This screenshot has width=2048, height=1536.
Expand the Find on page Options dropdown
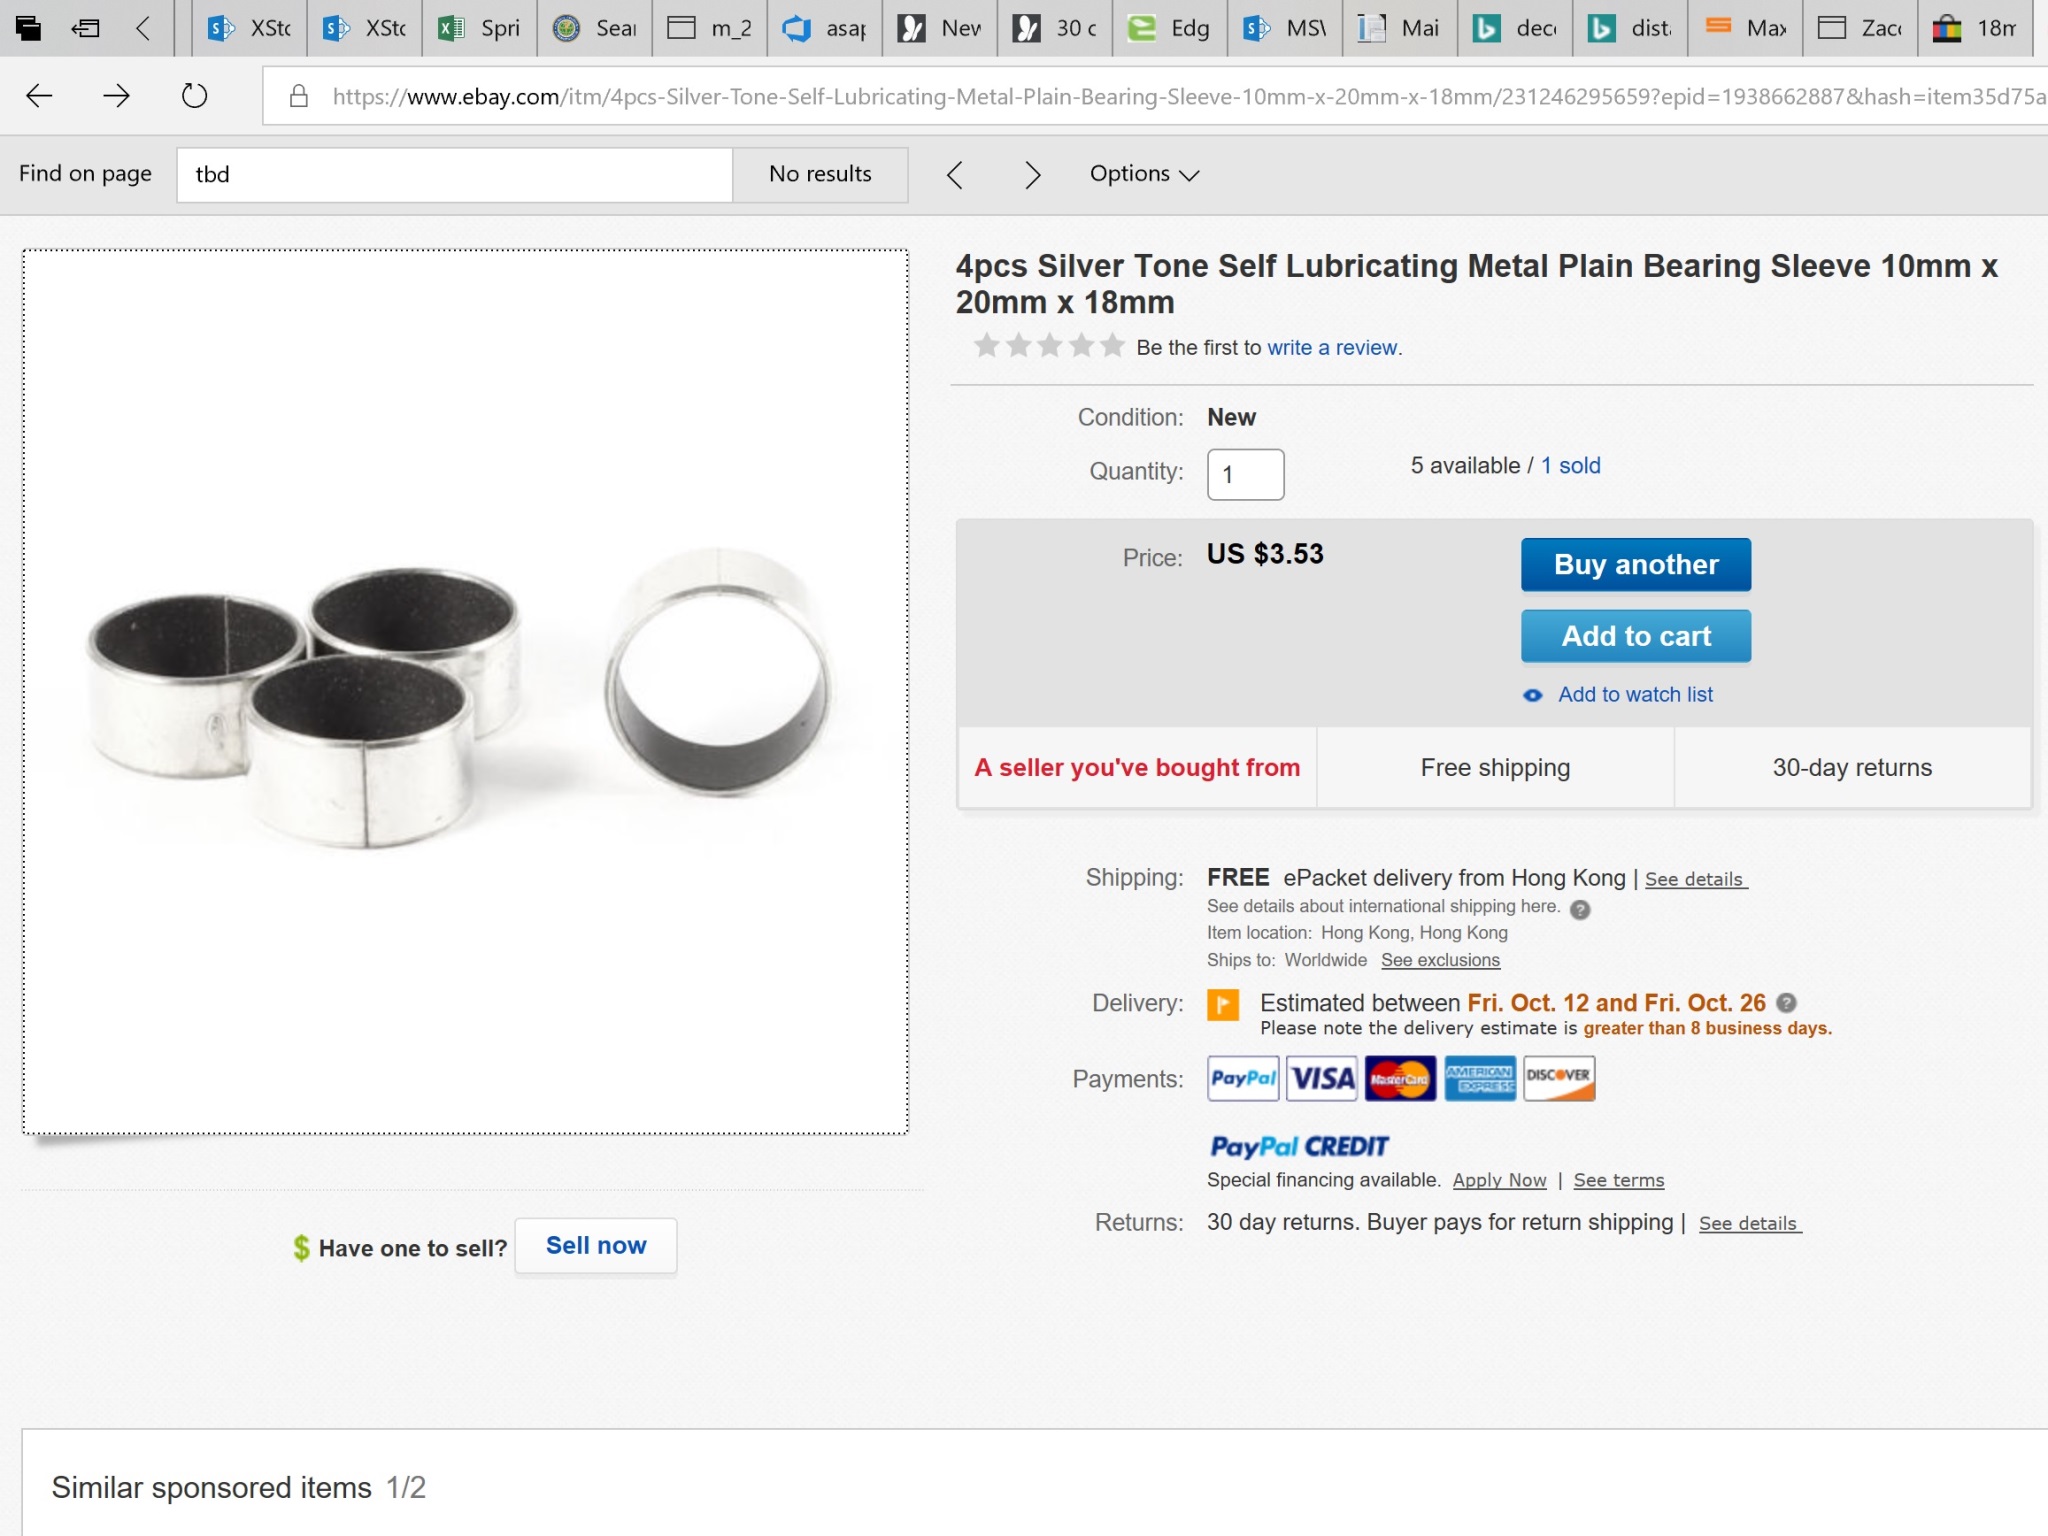click(1144, 174)
